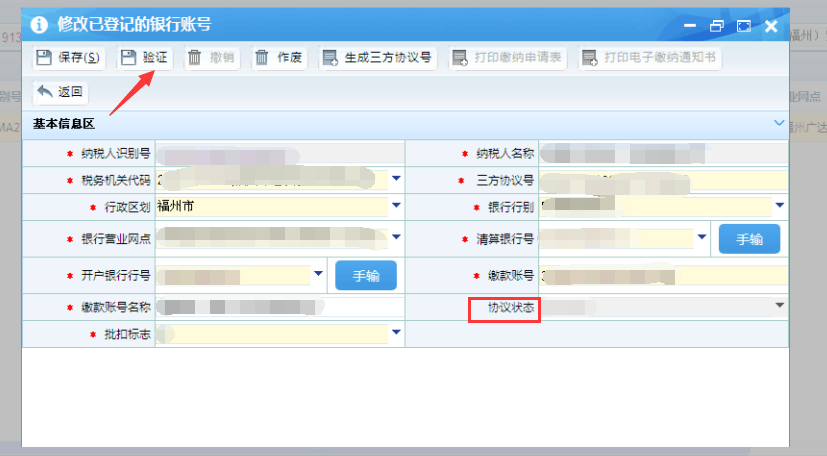Collapse the 基本信息区 section chevron
827x456 pixels.
click(x=779, y=123)
